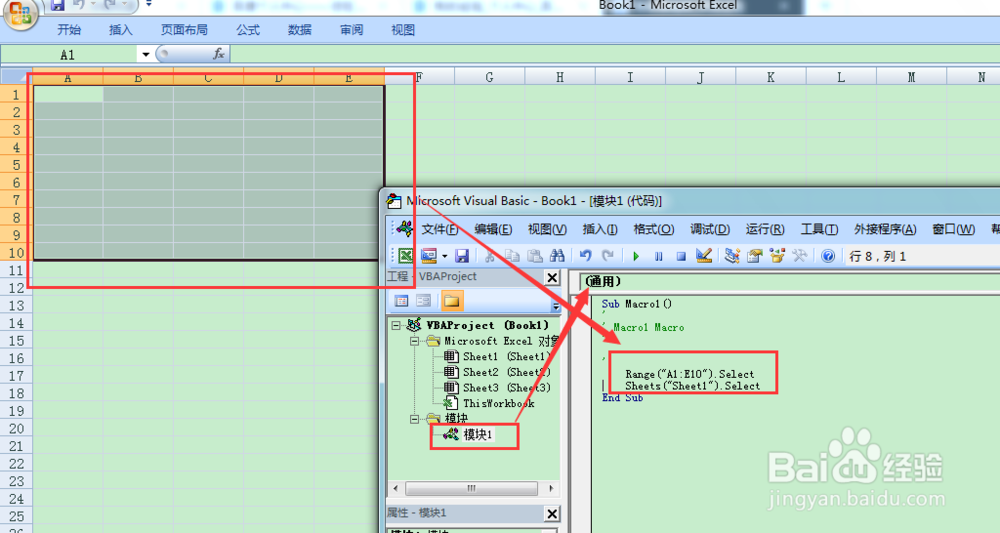The image size is (1000, 533).
Task: Select column G header
Action: [x=489, y=77]
